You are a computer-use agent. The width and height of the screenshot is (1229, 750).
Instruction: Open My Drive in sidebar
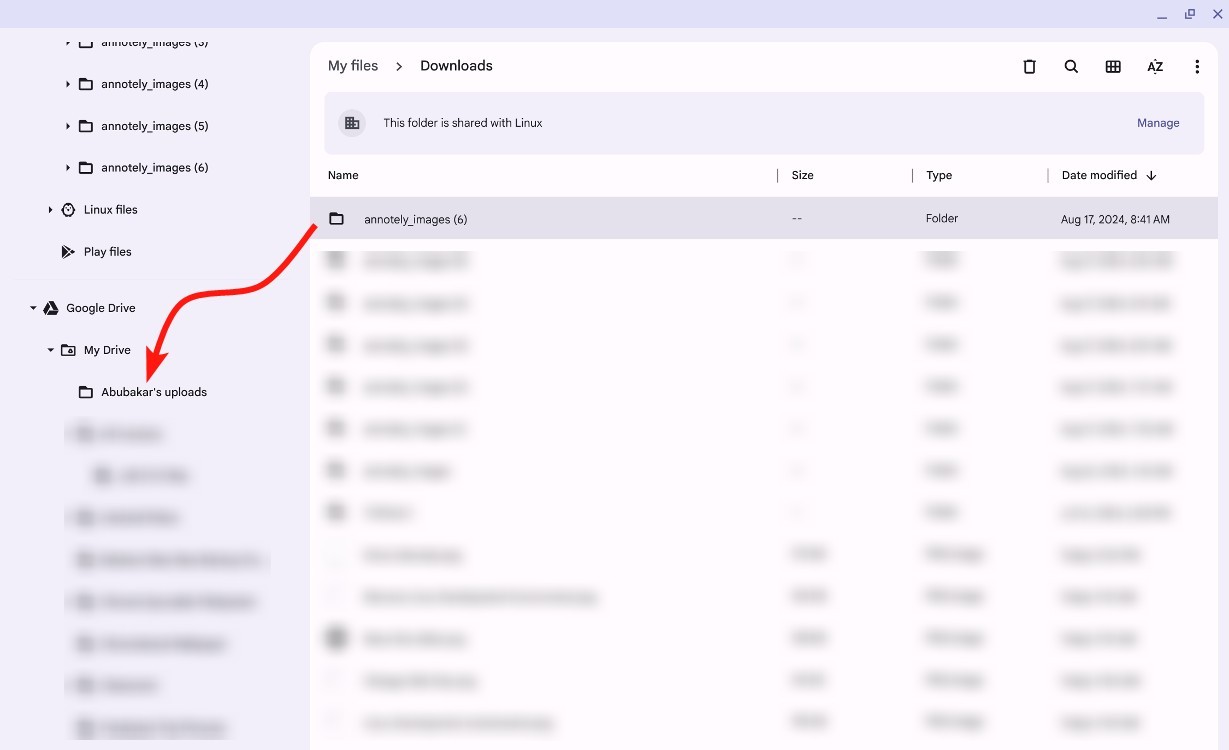click(x=107, y=350)
